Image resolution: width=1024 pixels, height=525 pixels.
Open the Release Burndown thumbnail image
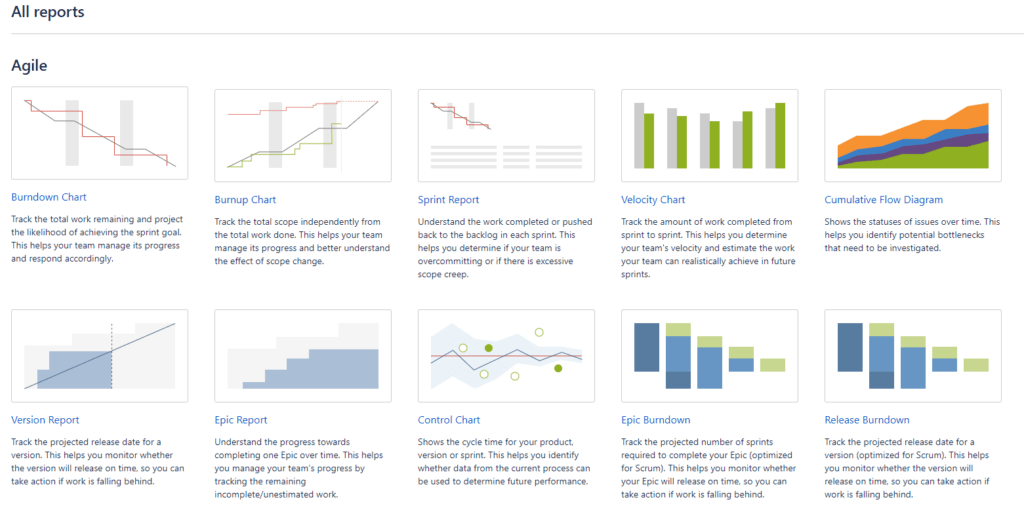pos(913,356)
